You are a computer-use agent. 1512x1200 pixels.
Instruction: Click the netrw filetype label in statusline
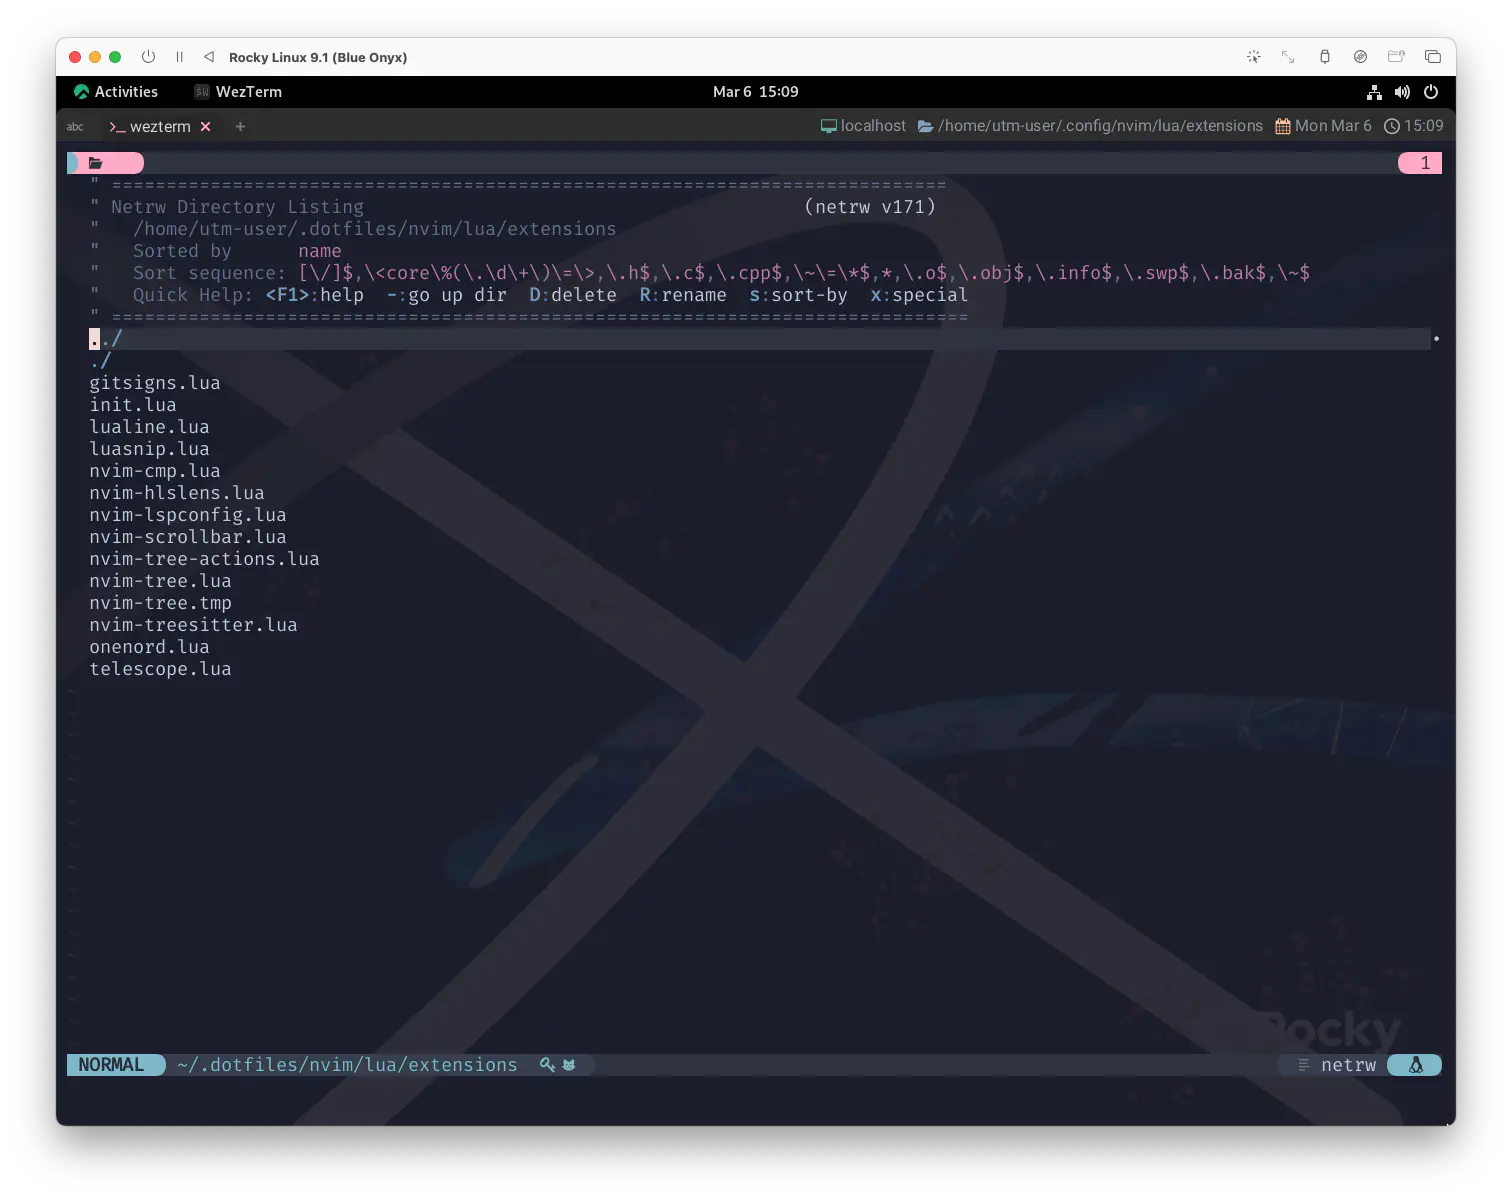click(x=1348, y=1065)
